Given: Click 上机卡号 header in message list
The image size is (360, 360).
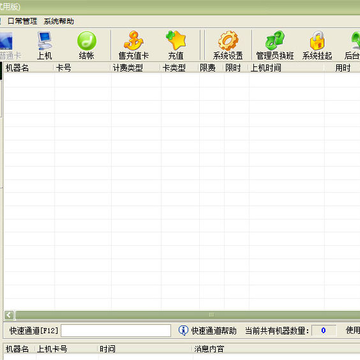Looking at the screenshot, I should pos(67,349).
